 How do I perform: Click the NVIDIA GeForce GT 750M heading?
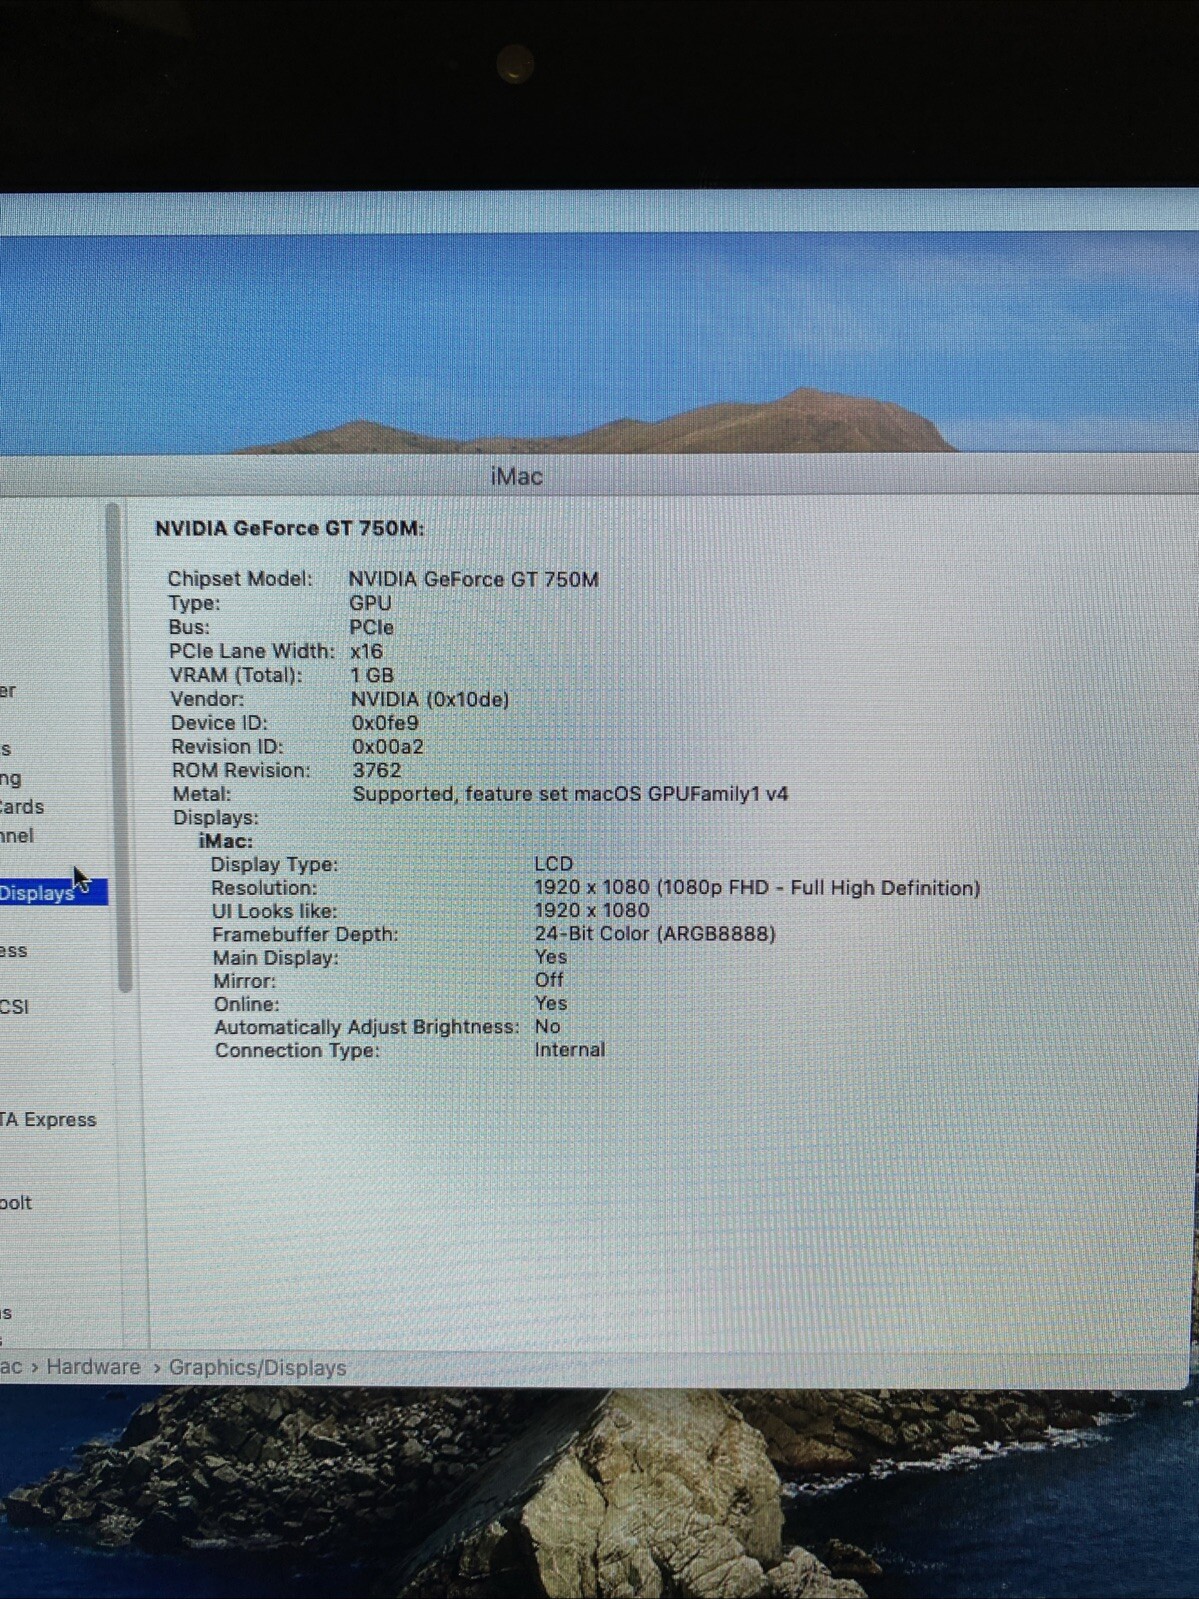[x=289, y=528]
